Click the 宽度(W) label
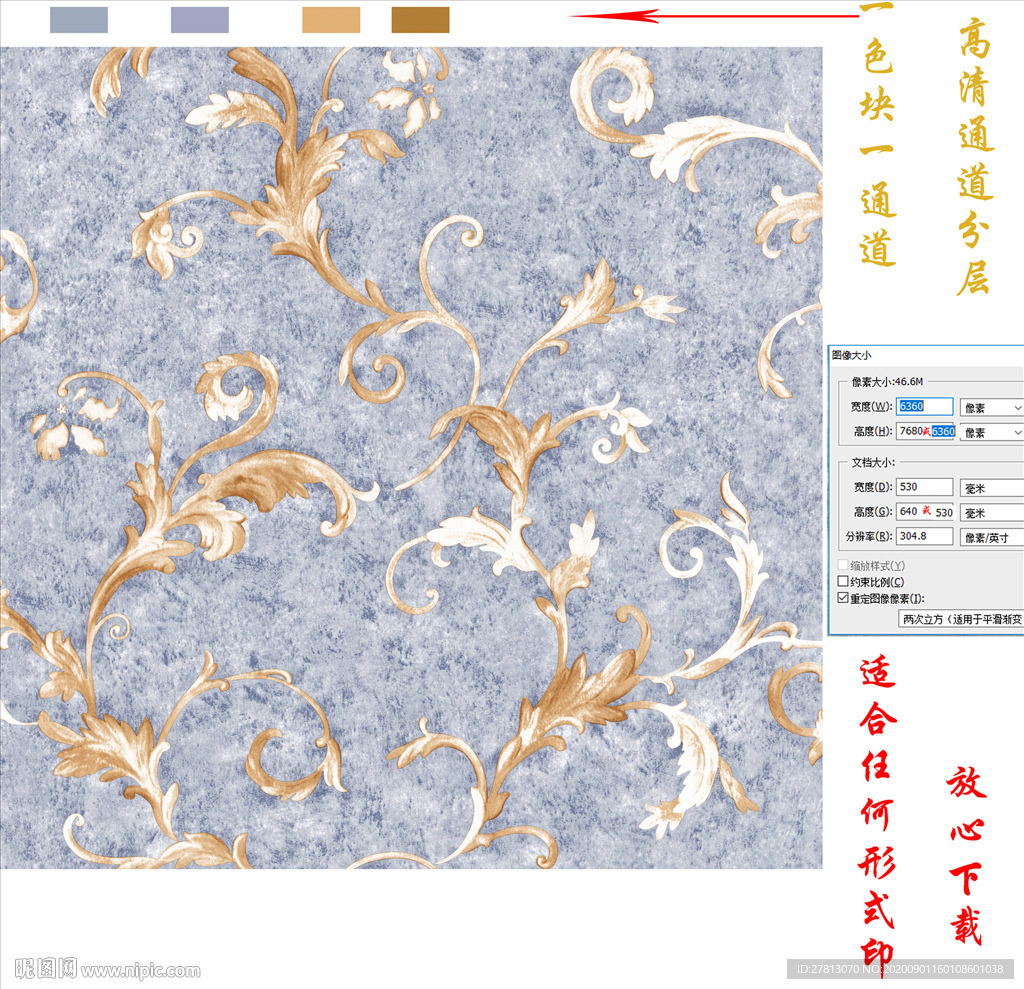Screen dimensions: 1024x989 click(x=871, y=406)
